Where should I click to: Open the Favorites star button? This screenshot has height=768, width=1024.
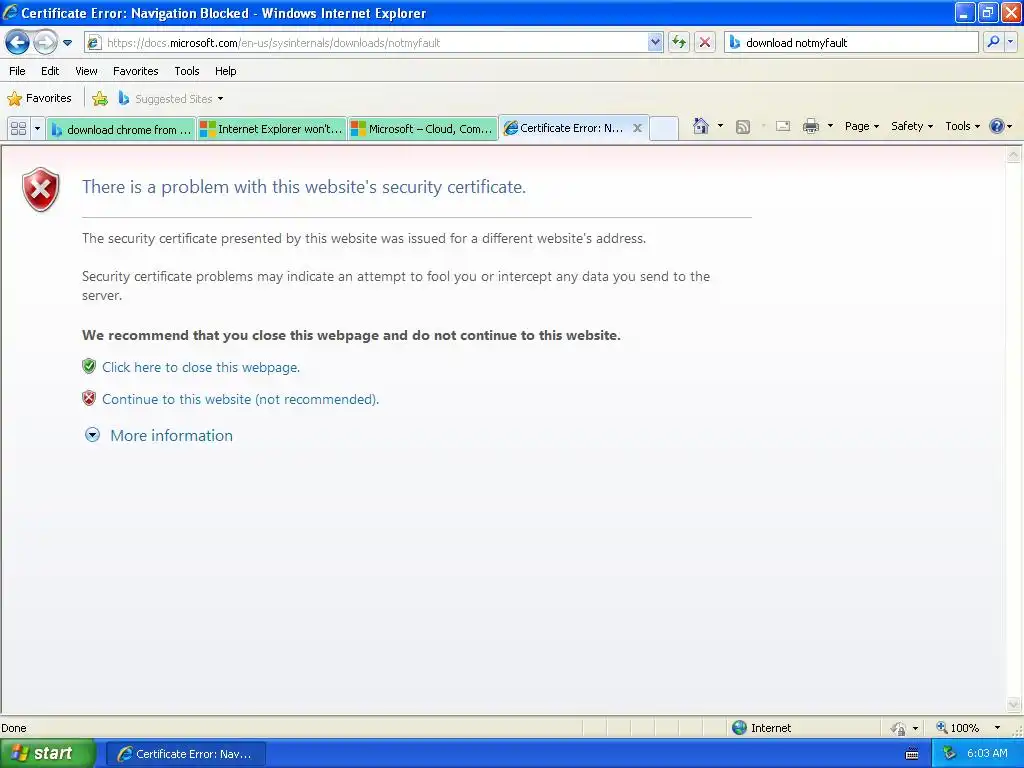40,99
